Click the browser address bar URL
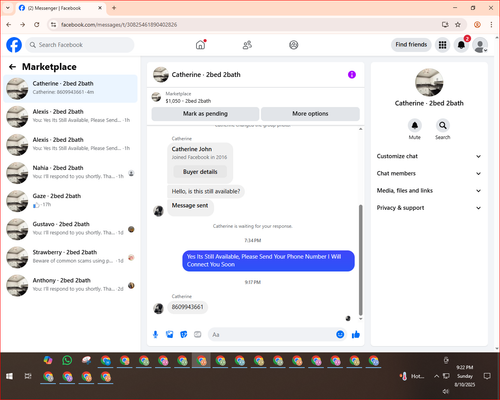The height and width of the screenshot is (400, 500). point(119,25)
